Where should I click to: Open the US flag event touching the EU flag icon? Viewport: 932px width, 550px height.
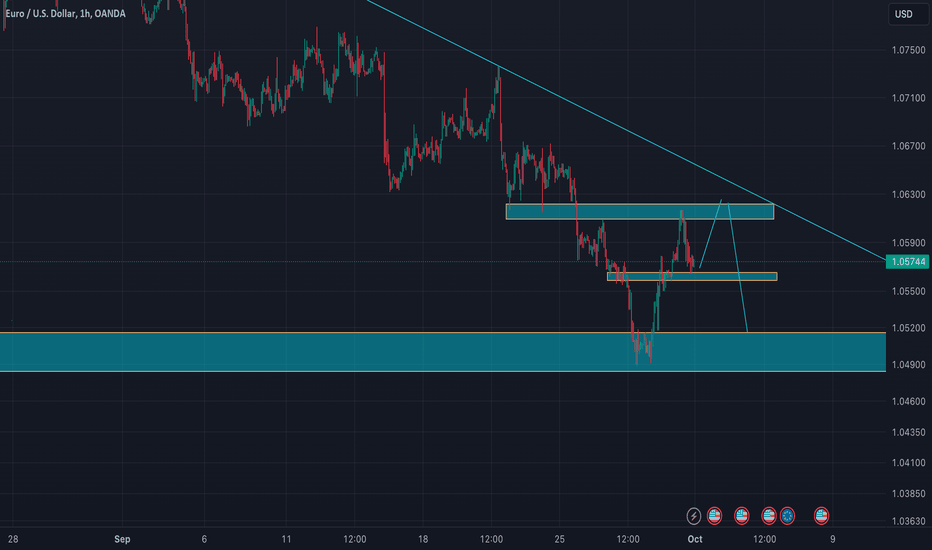(x=769, y=516)
